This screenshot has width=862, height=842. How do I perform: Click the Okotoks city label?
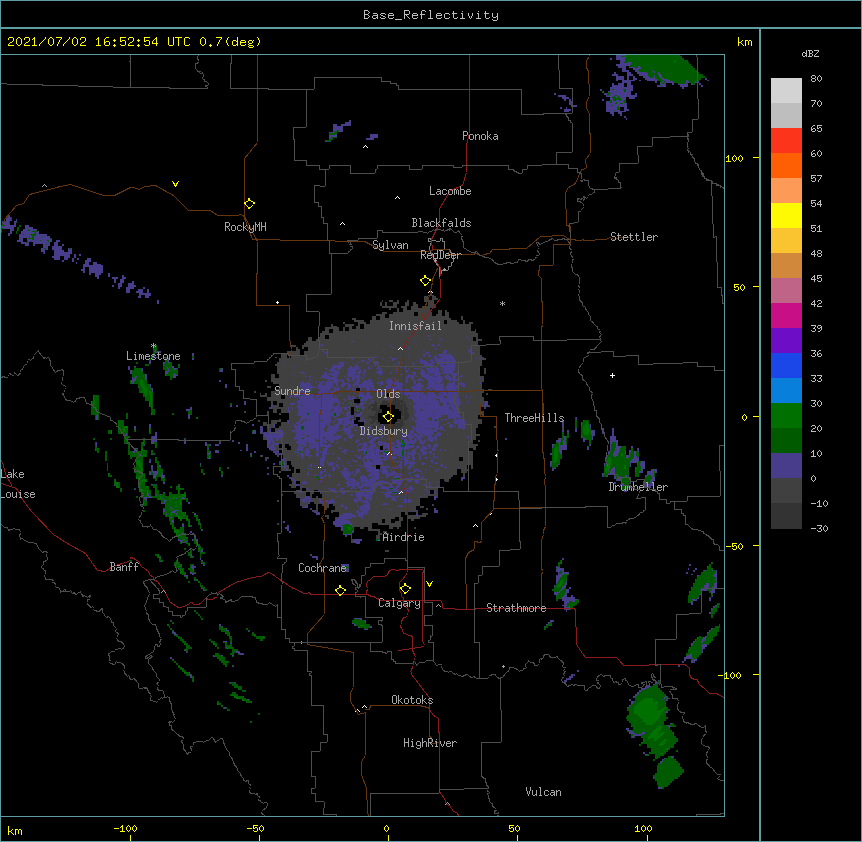coord(412,700)
